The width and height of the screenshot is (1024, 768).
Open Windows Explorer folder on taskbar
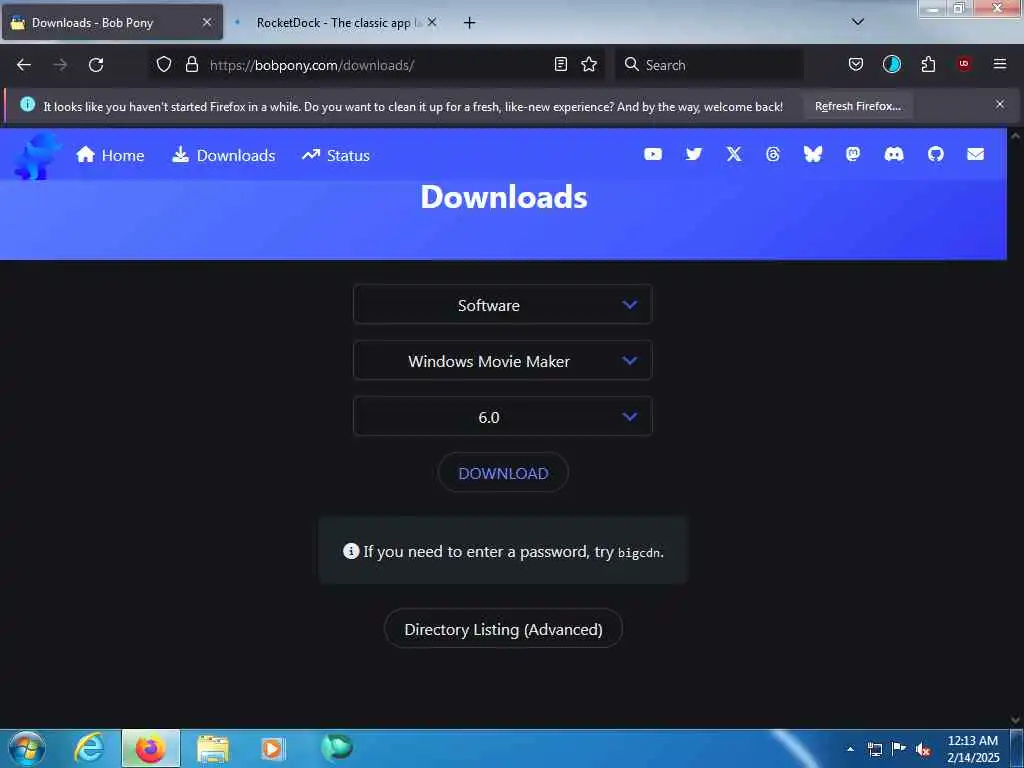point(213,749)
